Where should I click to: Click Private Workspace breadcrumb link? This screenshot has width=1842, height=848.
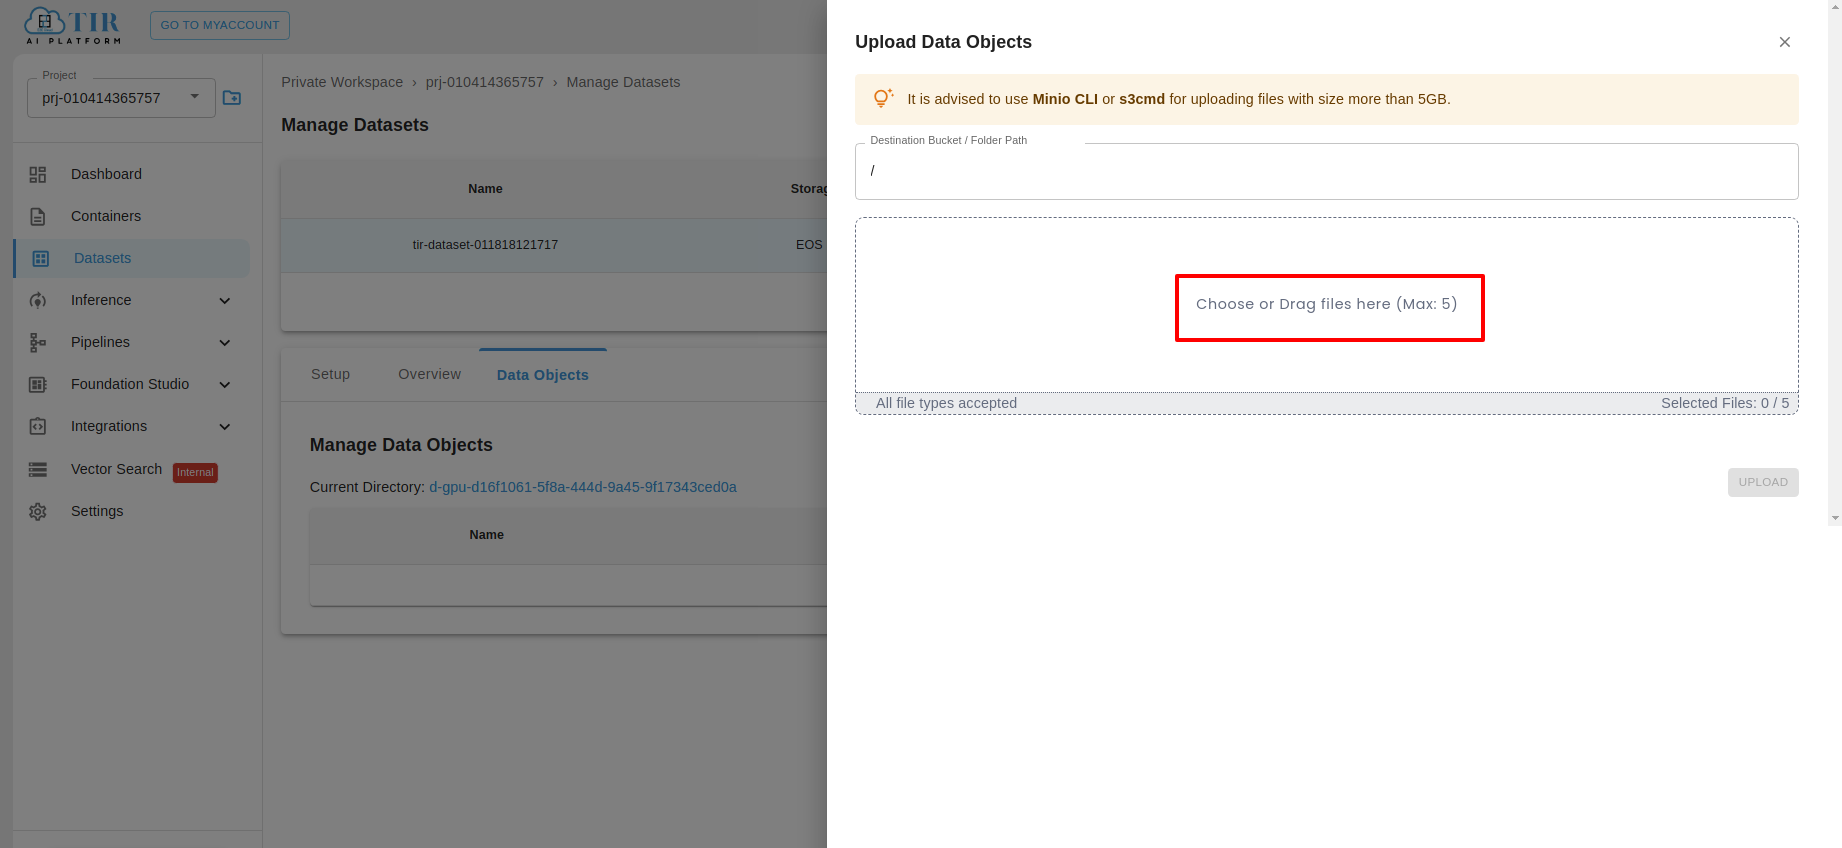coord(342,82)
